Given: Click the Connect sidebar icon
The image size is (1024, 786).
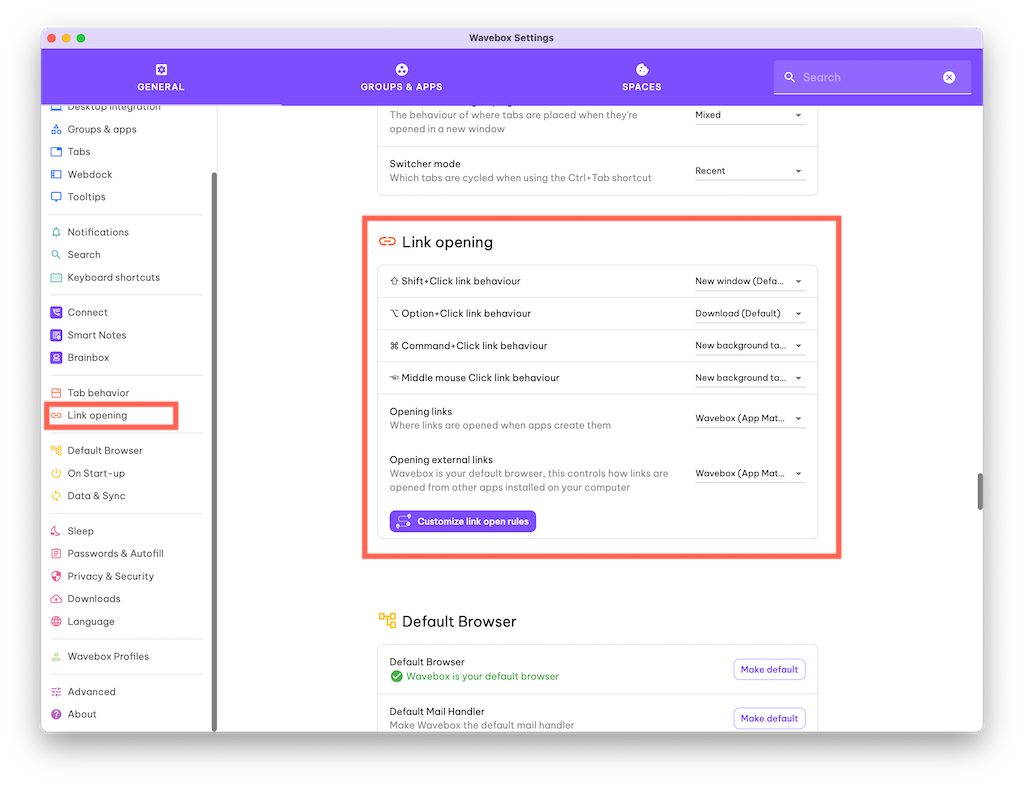Looking at the screenshot, I should click(56, 313).
